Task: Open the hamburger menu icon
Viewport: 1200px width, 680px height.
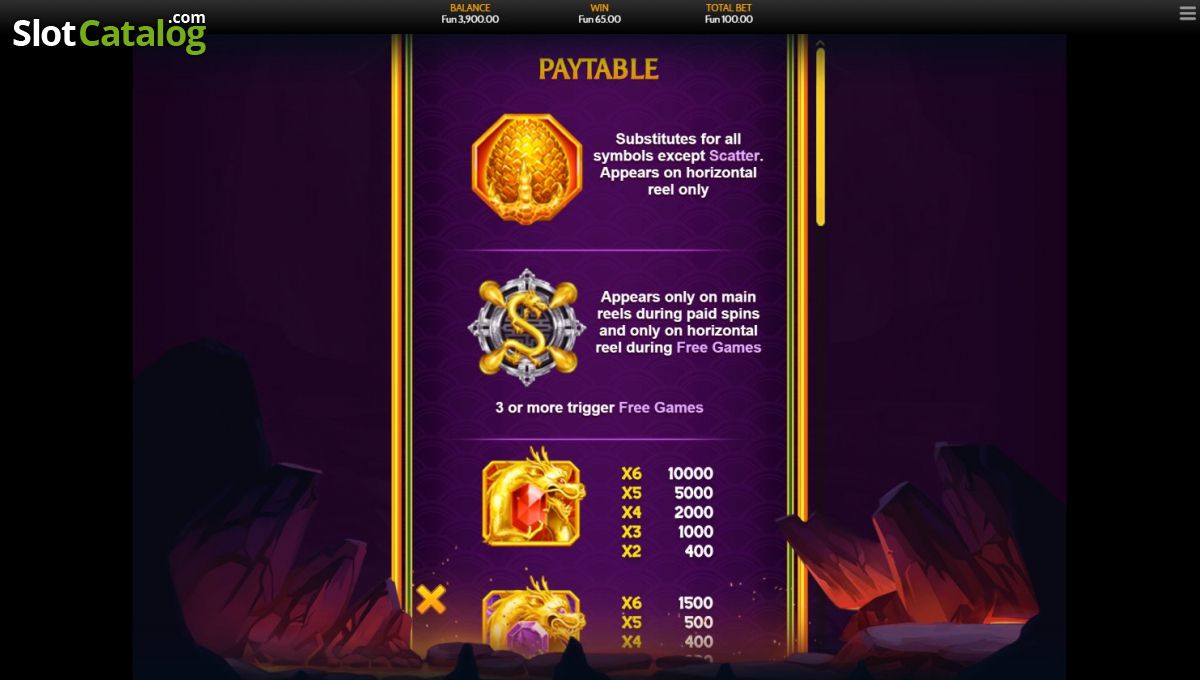Action: coord(1187,13)
